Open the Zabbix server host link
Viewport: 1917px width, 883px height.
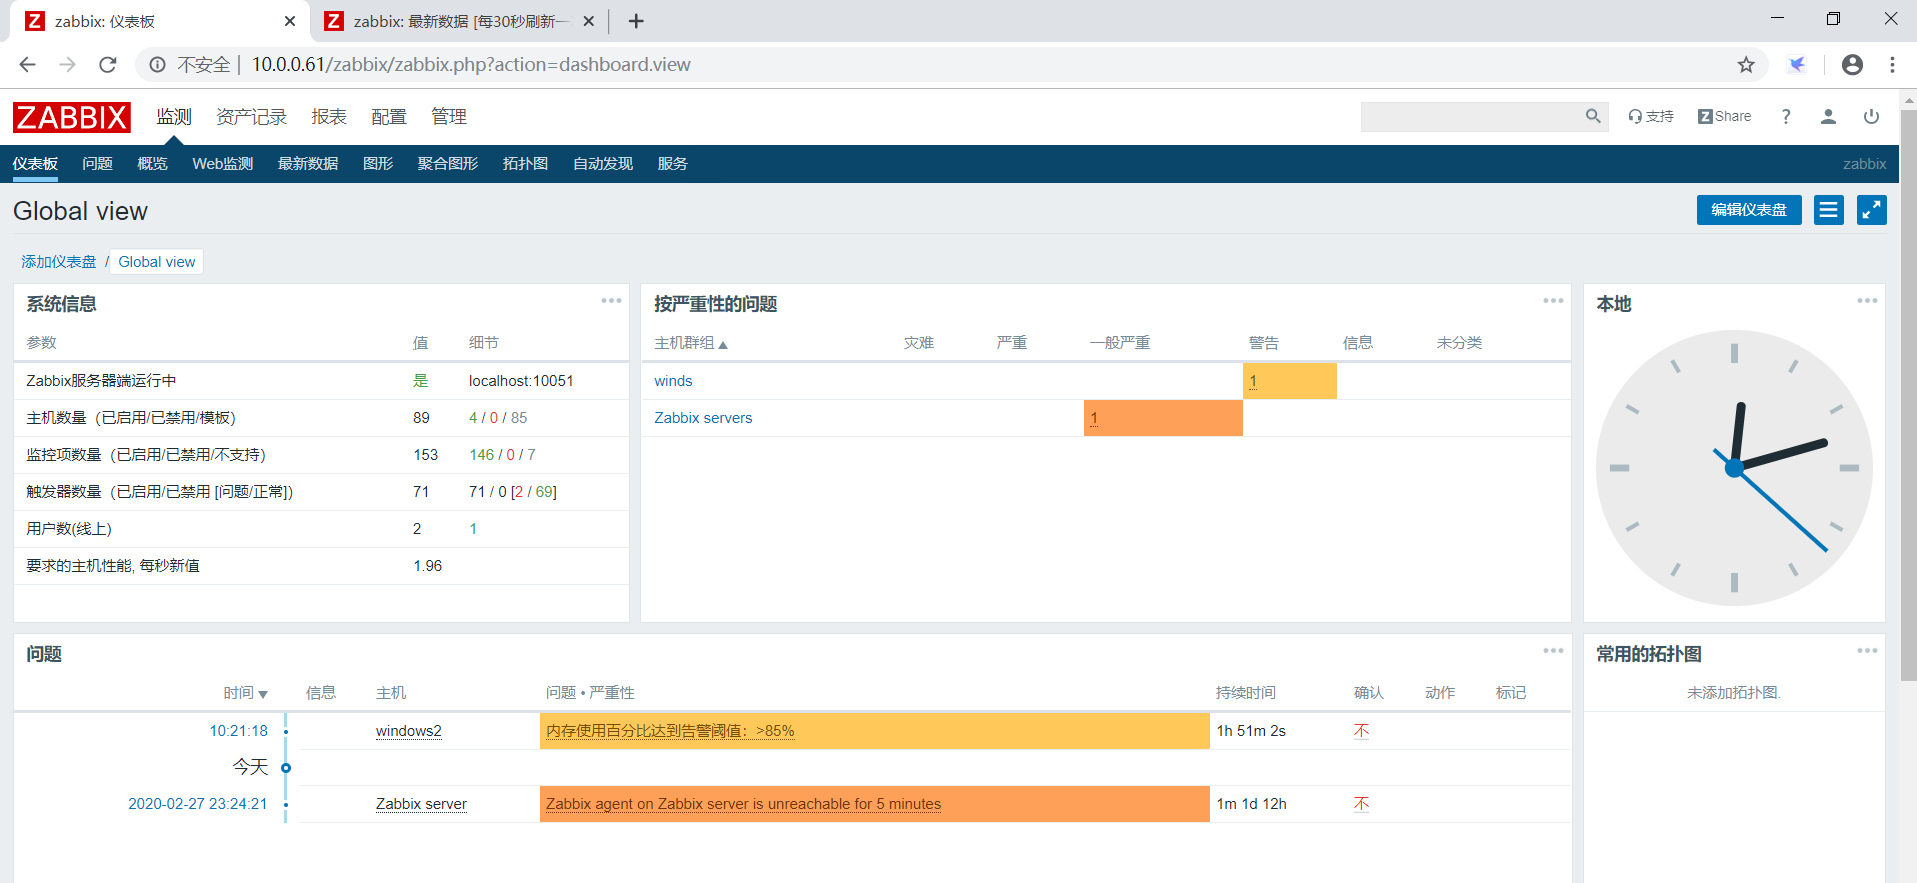421,804
